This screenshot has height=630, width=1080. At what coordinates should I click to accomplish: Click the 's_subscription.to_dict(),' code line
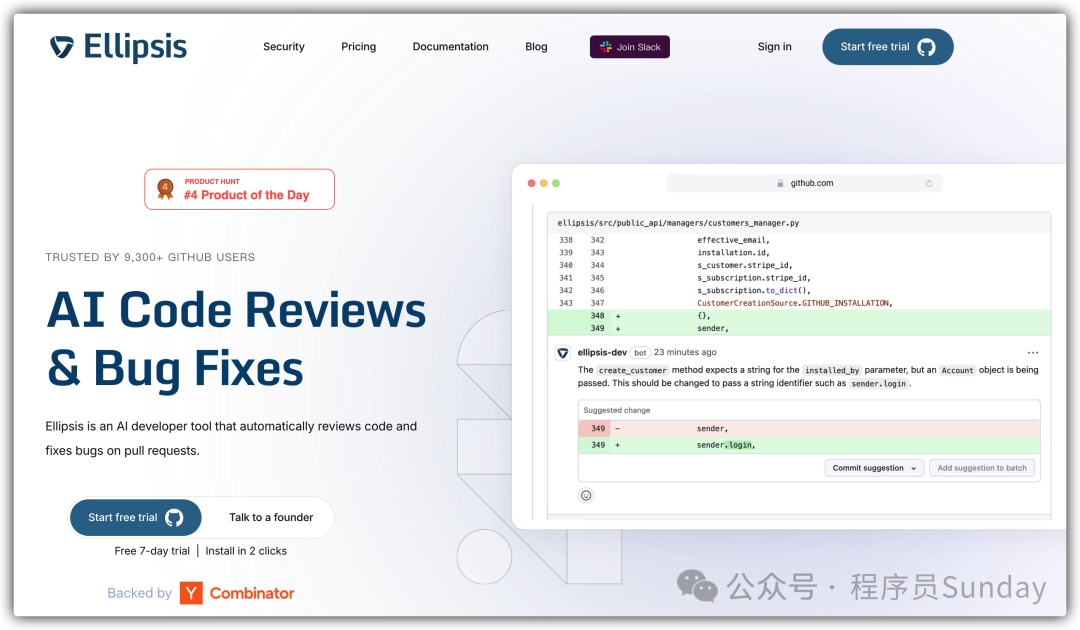(x=754, y=291)
